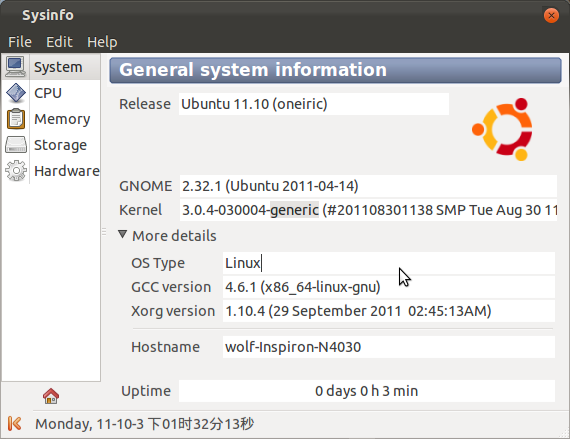Click the red home icon
Viewport: 570px width, 439px height.
pyautogui.click(x=51, y=396)
